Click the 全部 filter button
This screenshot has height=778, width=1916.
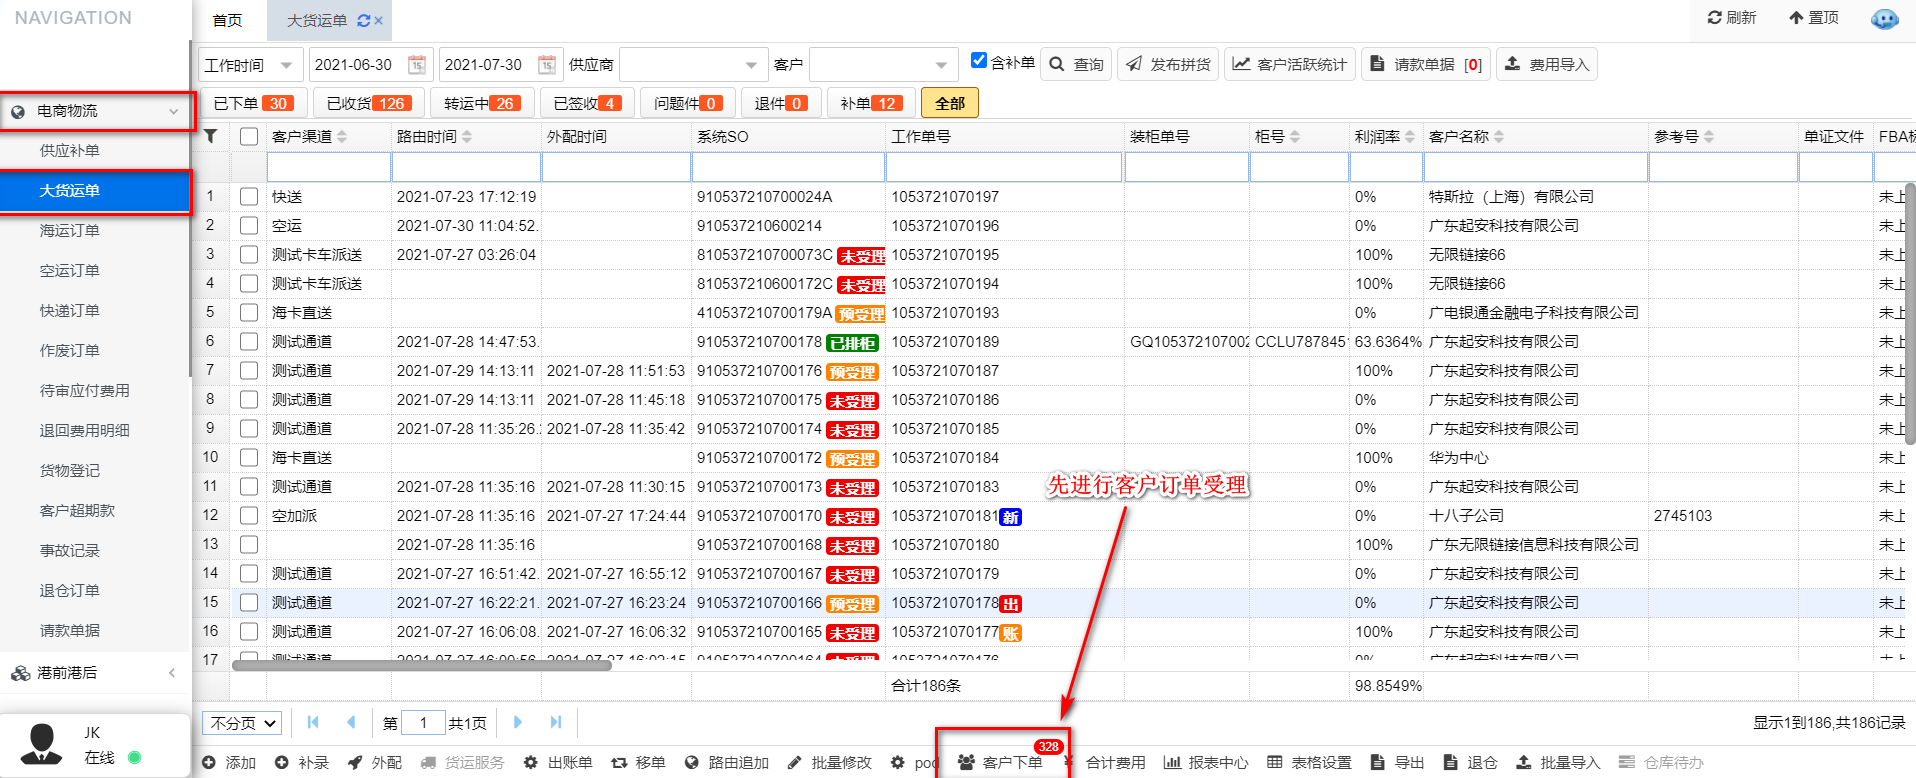click(949, 103)
